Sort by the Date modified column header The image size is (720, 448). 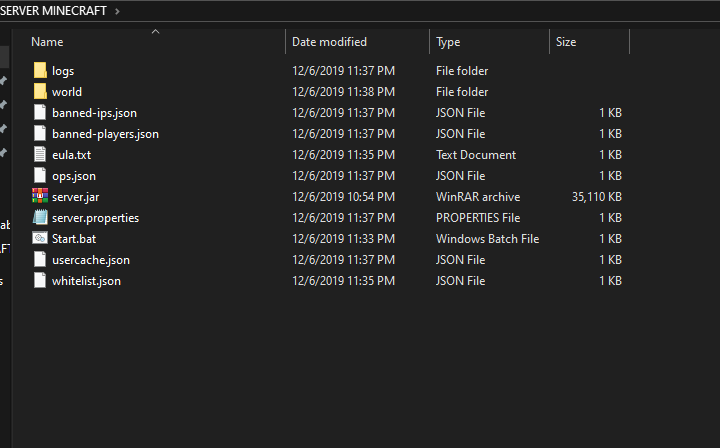click(329, 42)
